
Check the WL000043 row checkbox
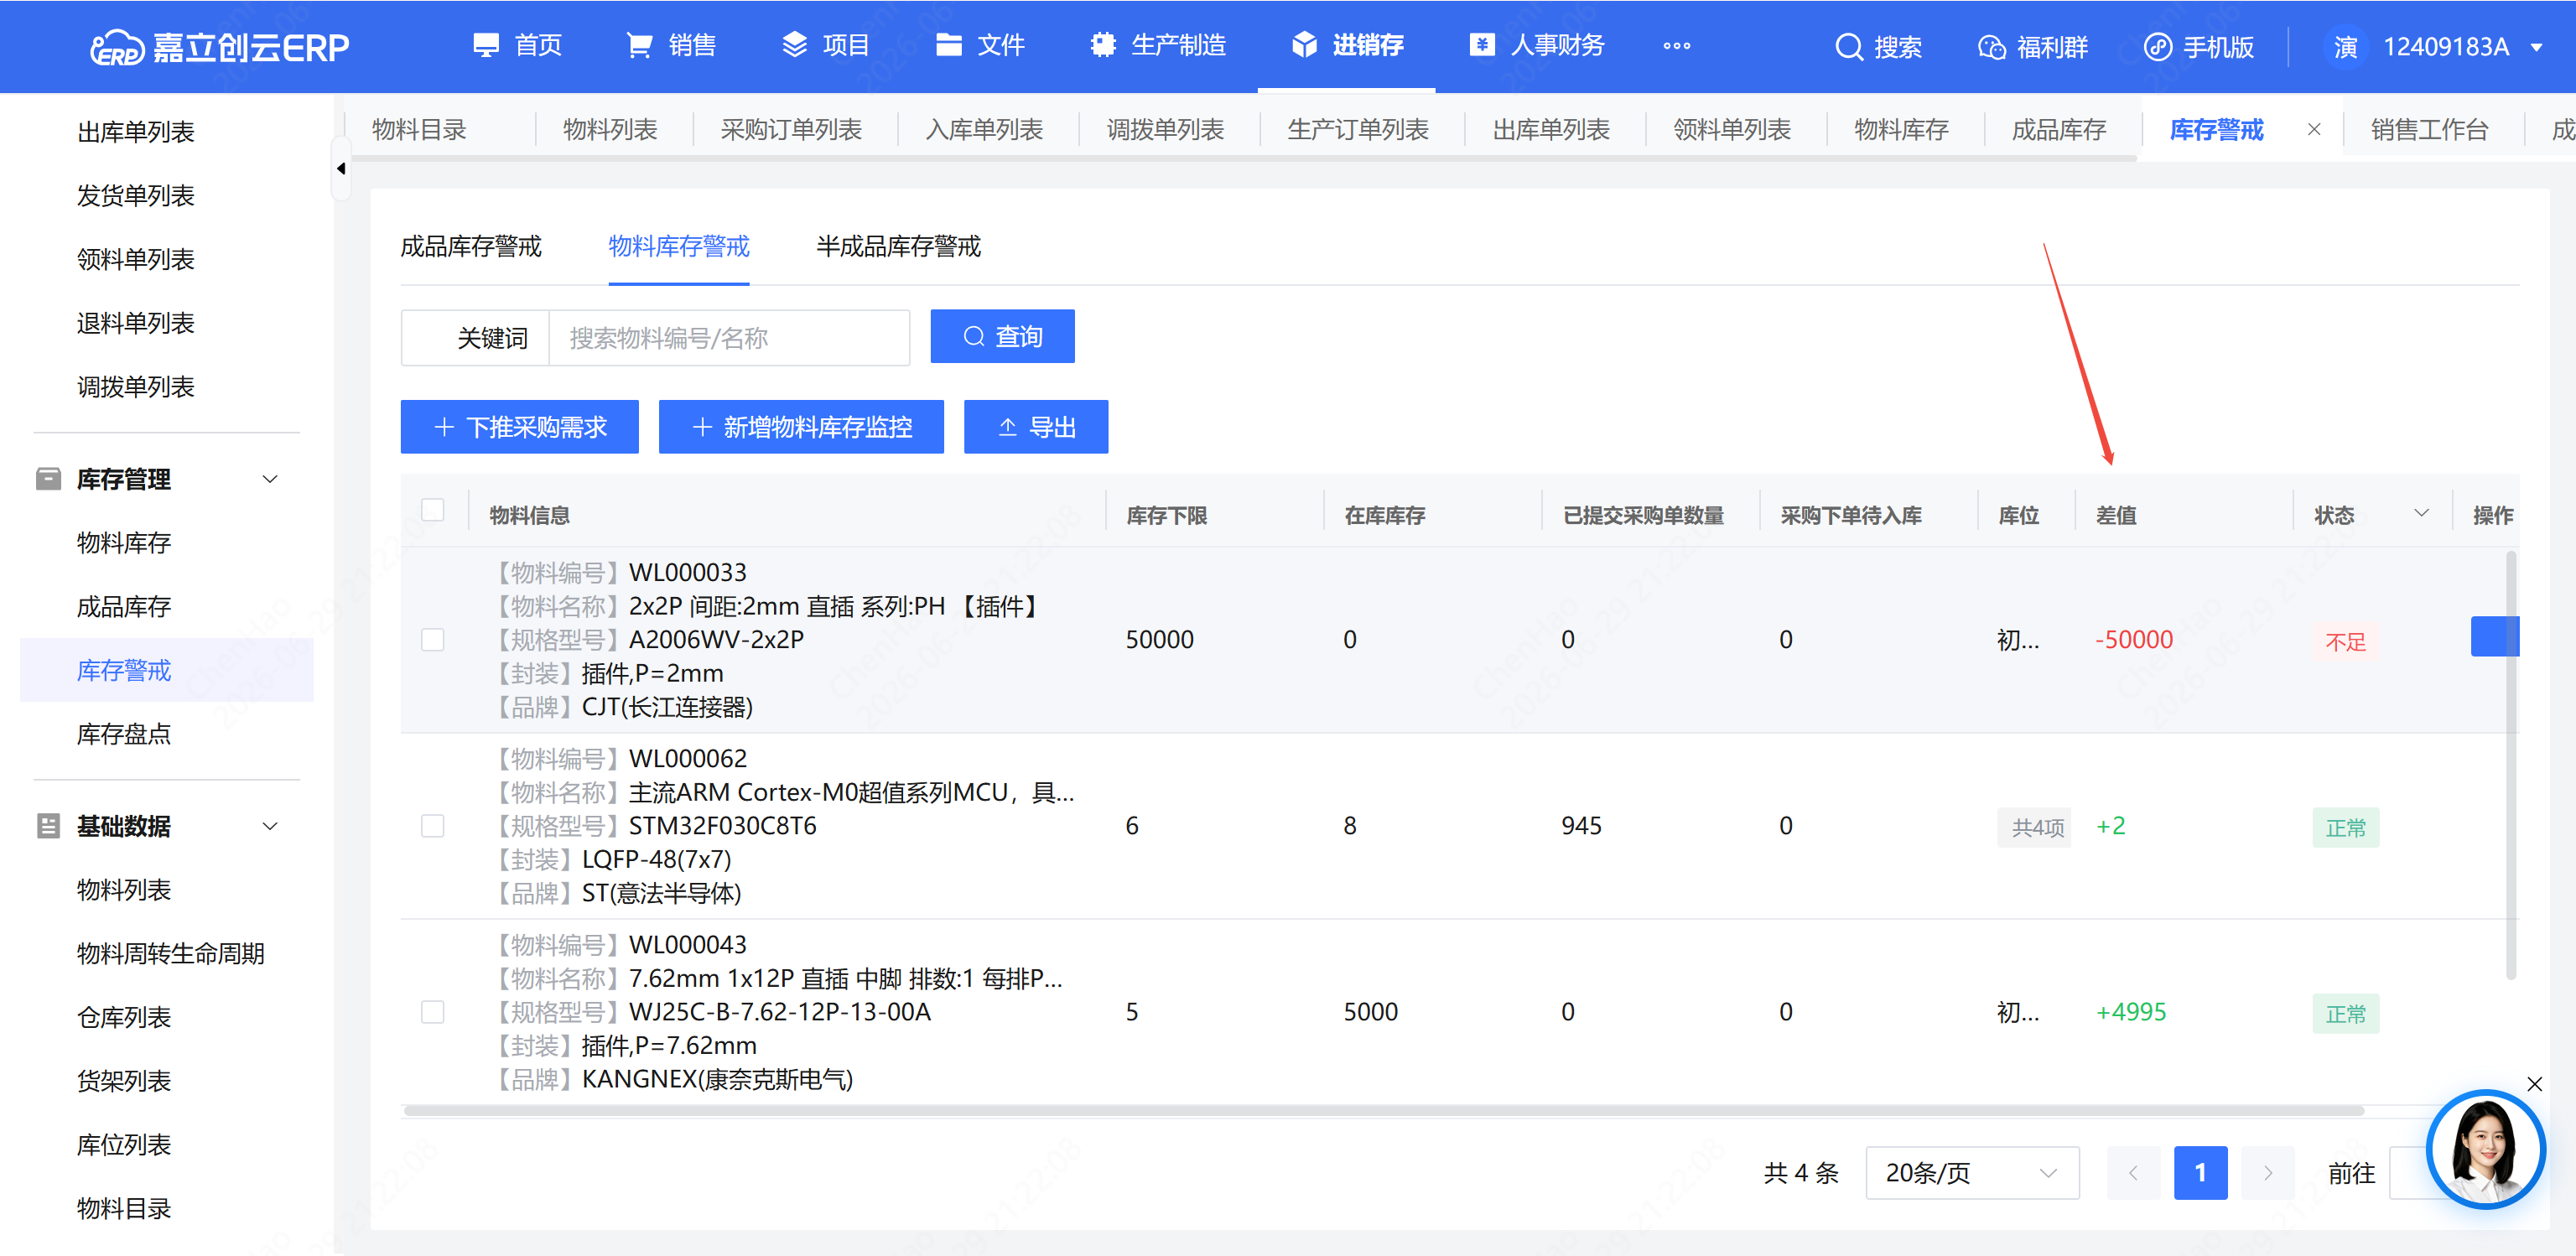(x=433, y=1012)
